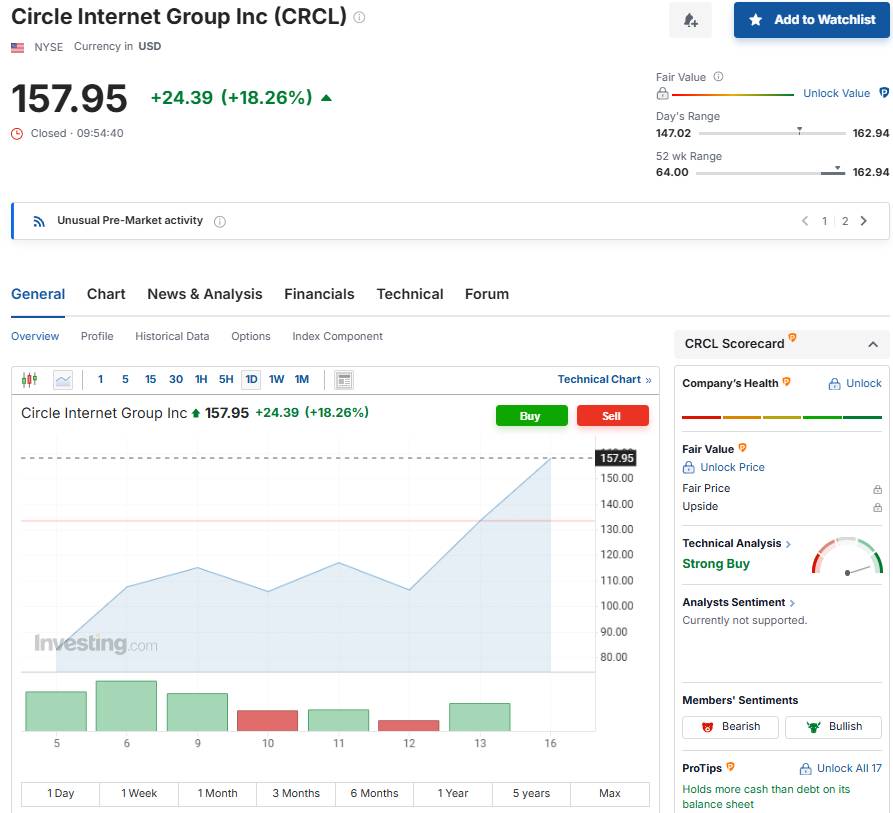Vote Bullish in Members' Sentiments

[833, 726]
